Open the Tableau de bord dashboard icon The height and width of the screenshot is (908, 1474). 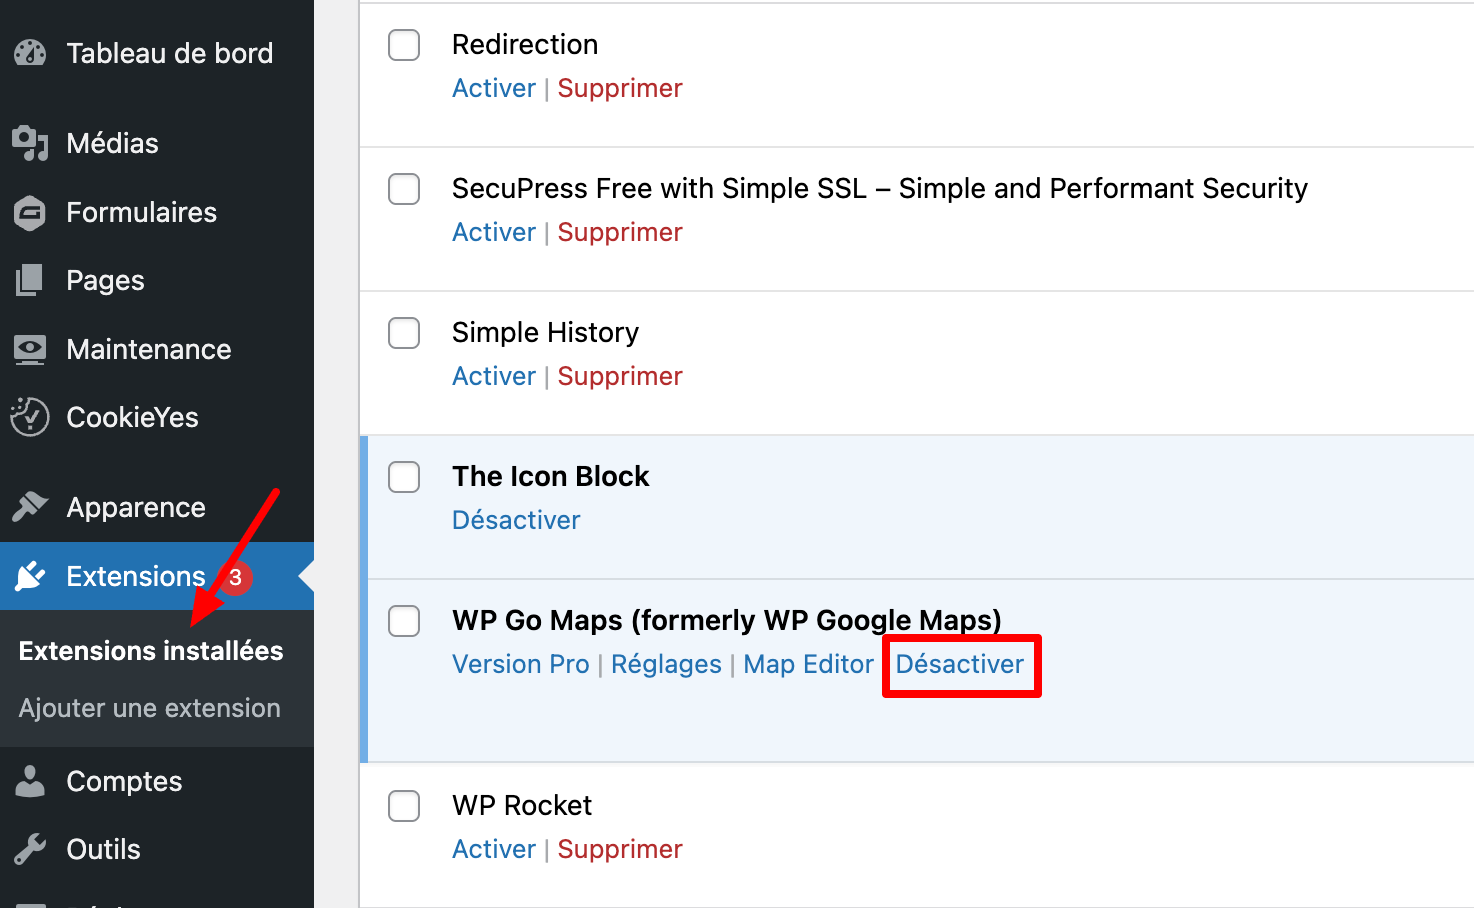point(30,53)
